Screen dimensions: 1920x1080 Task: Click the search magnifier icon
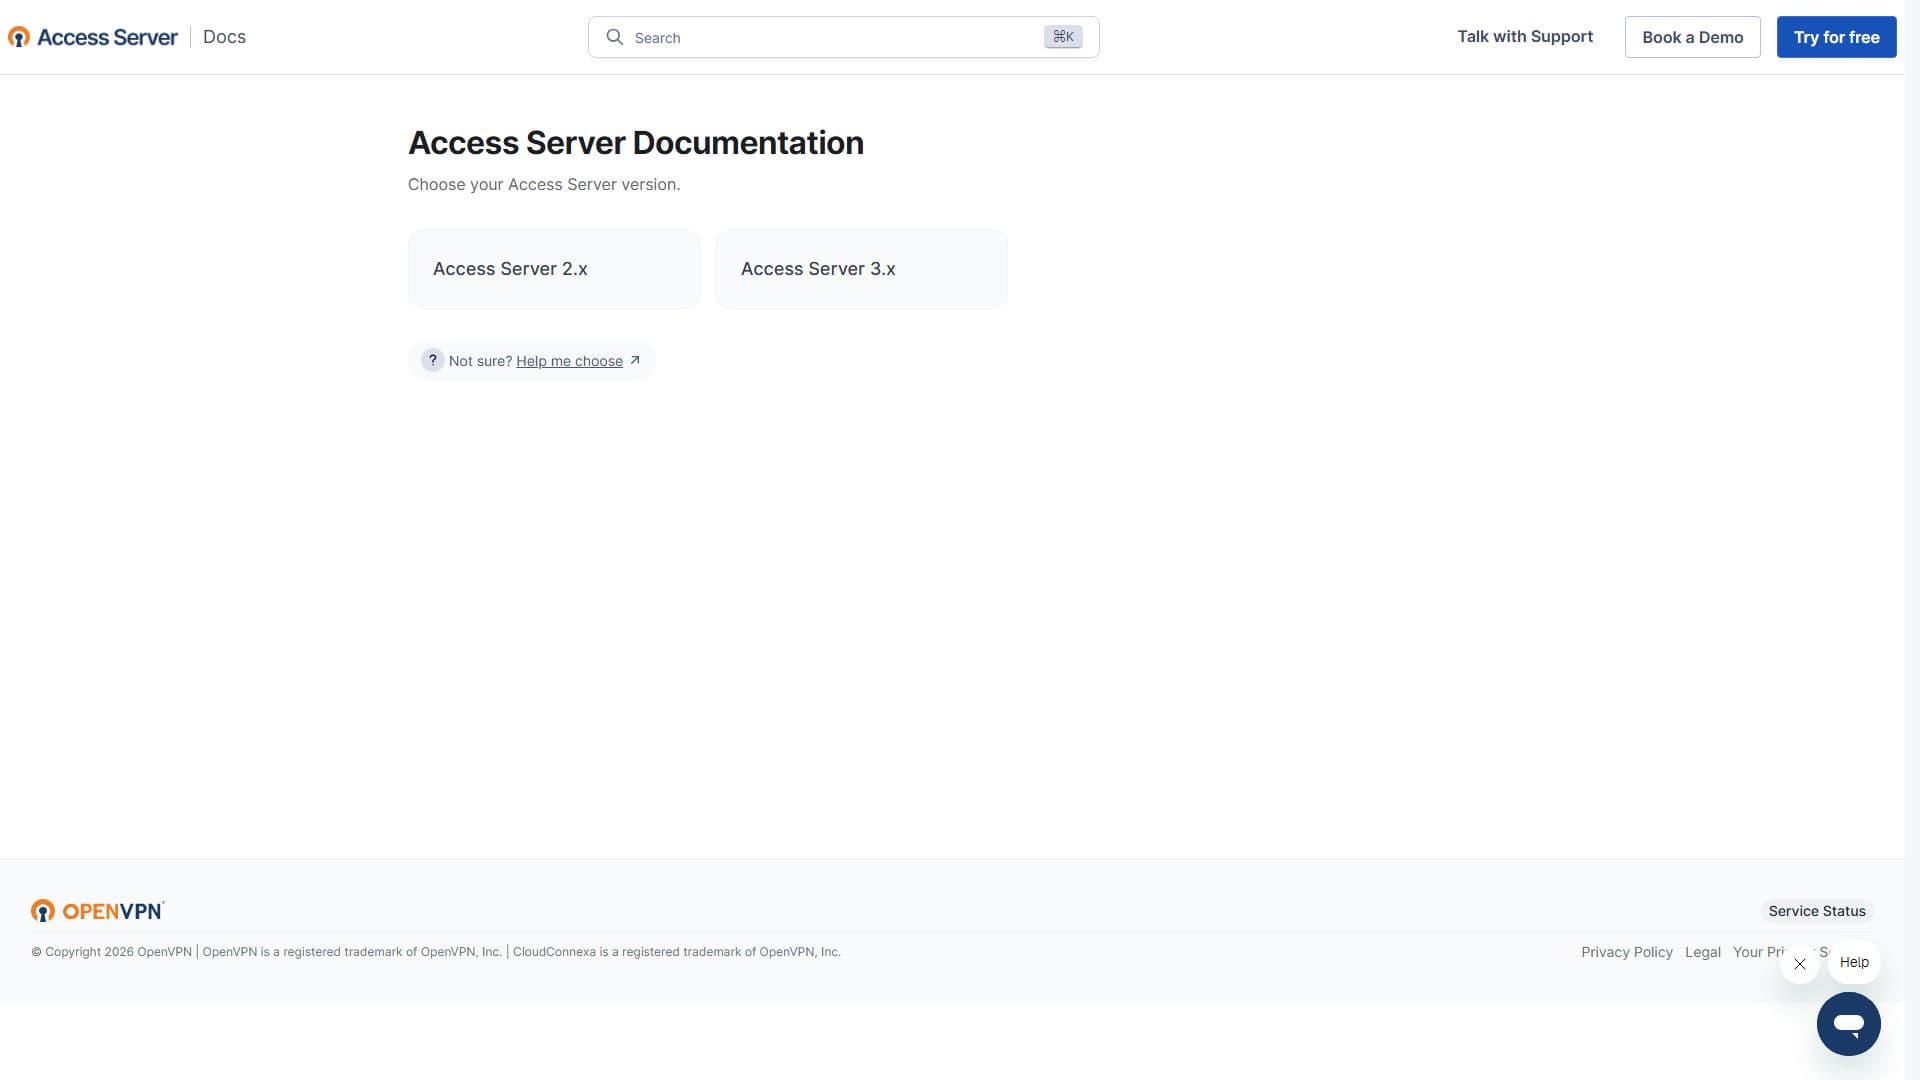click(x=615, y=37)
